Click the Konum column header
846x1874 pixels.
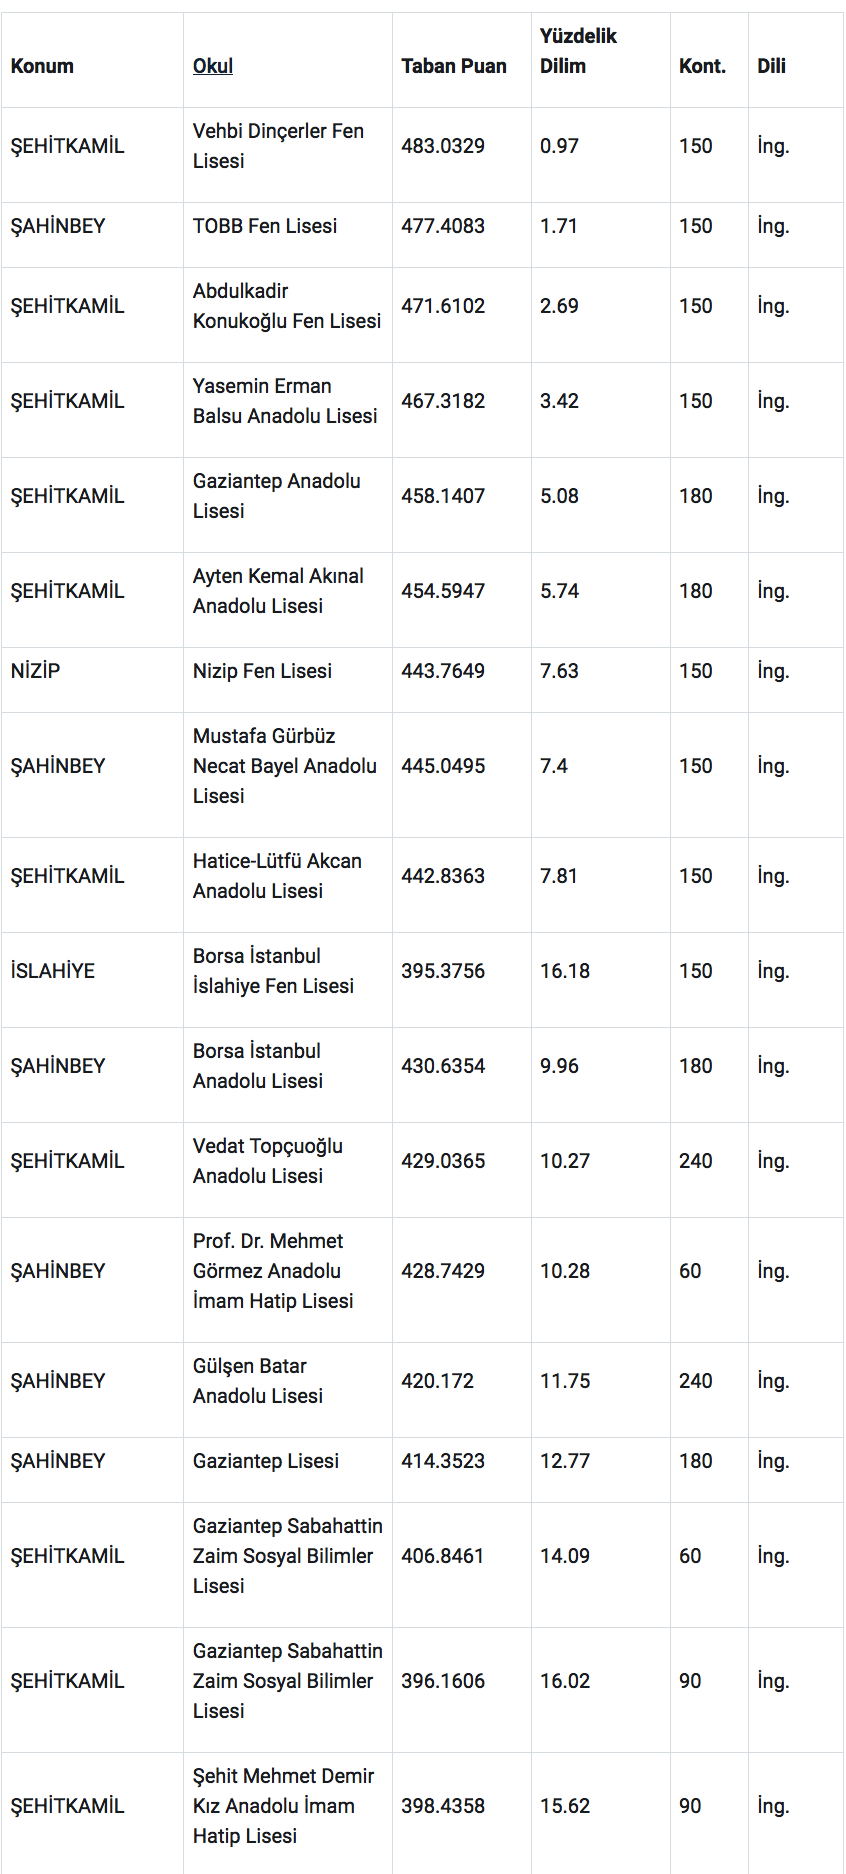(42, 66)
